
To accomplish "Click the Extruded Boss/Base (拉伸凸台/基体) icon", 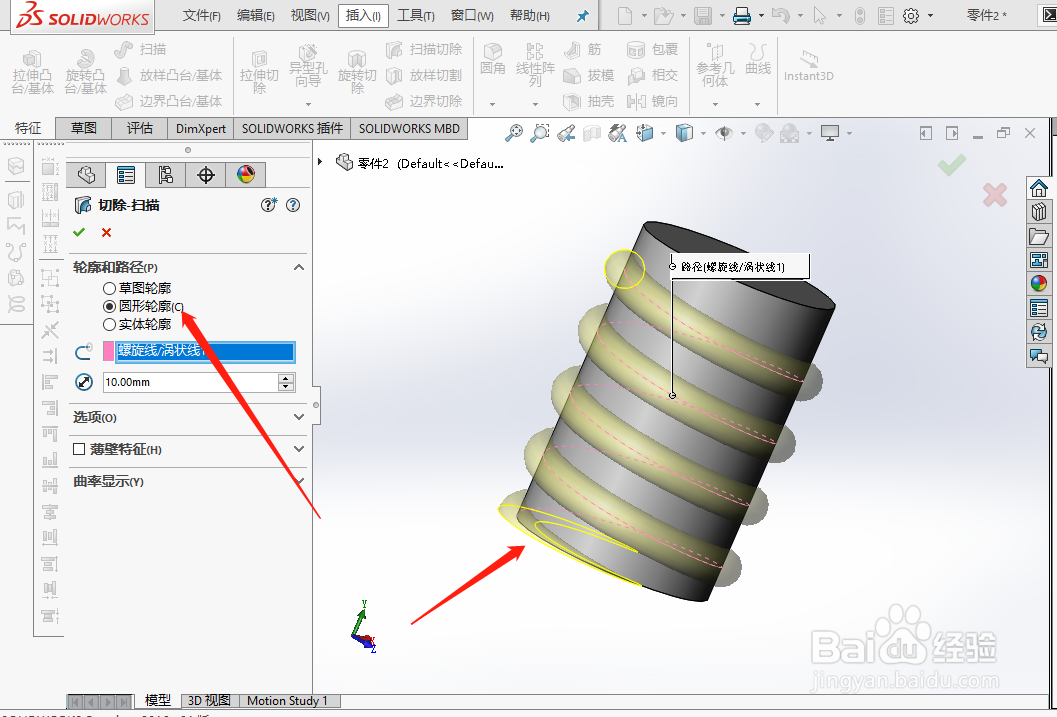I will (32, 72).
